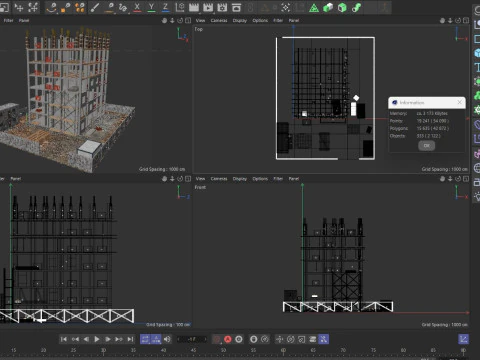
Task: Click render to picture viewer clapperboard with play symbol
Action: tap(208, 7)
